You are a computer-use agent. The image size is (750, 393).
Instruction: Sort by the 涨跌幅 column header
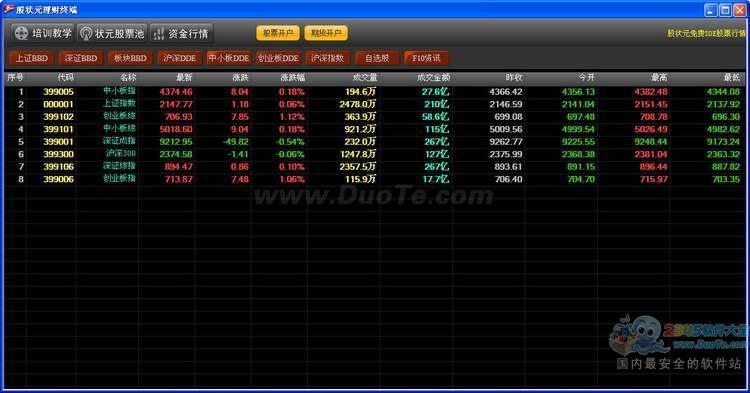pos(292,77)
